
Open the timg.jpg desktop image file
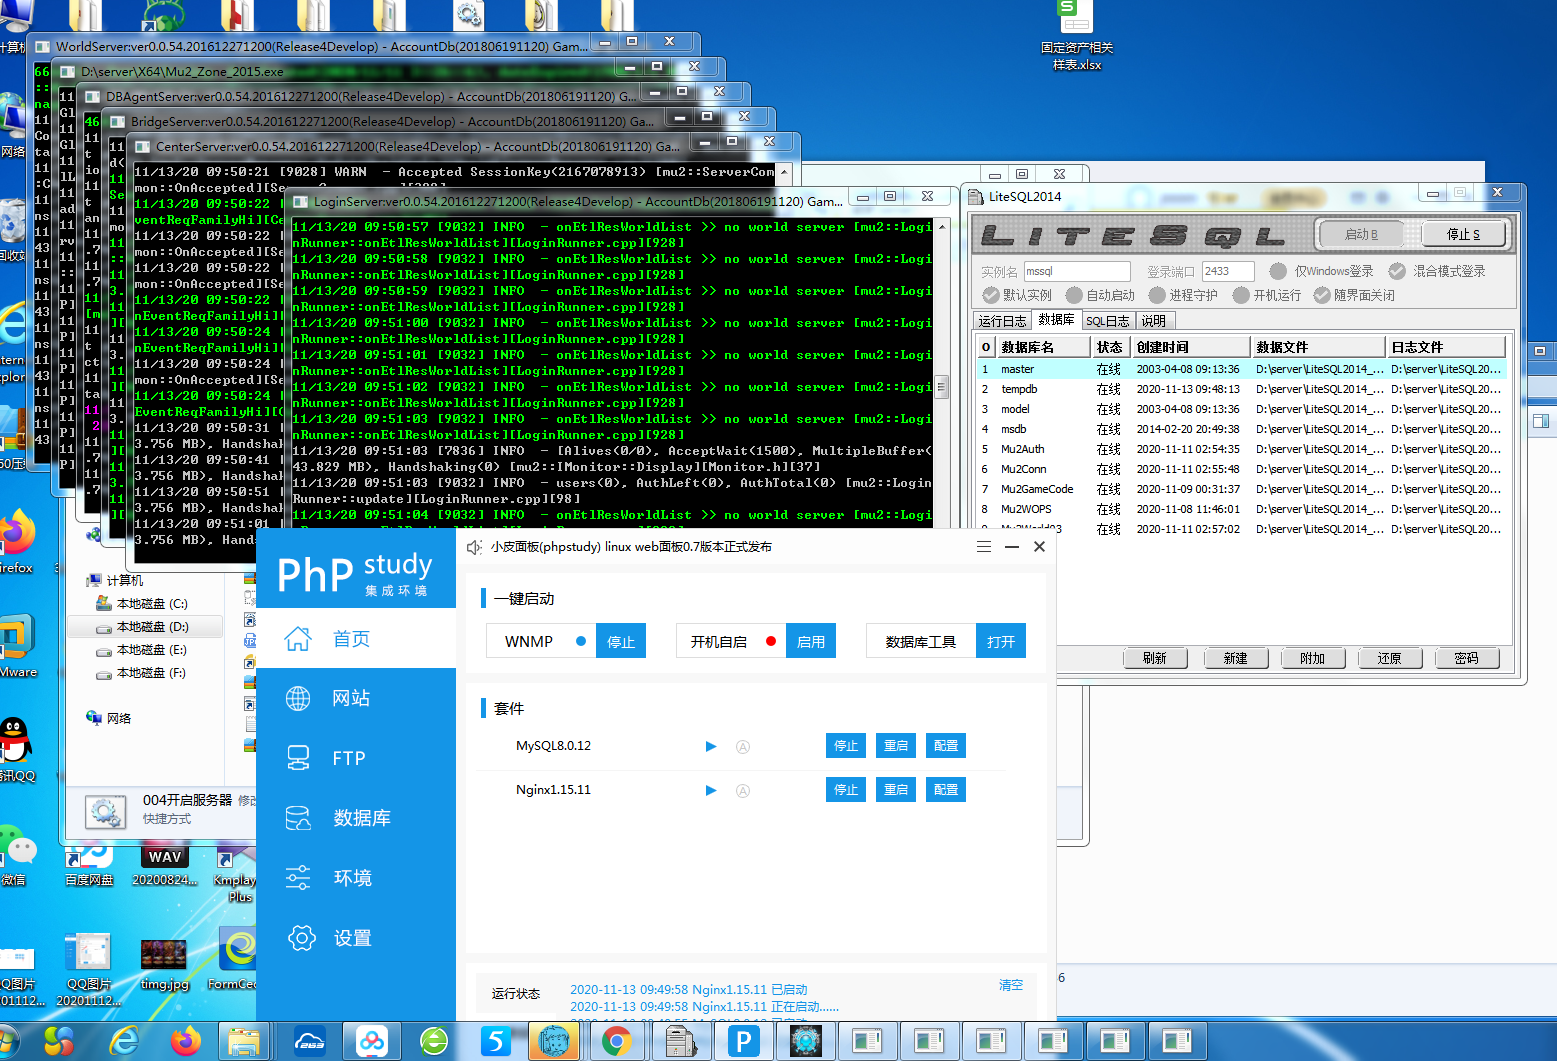point(164,963)
